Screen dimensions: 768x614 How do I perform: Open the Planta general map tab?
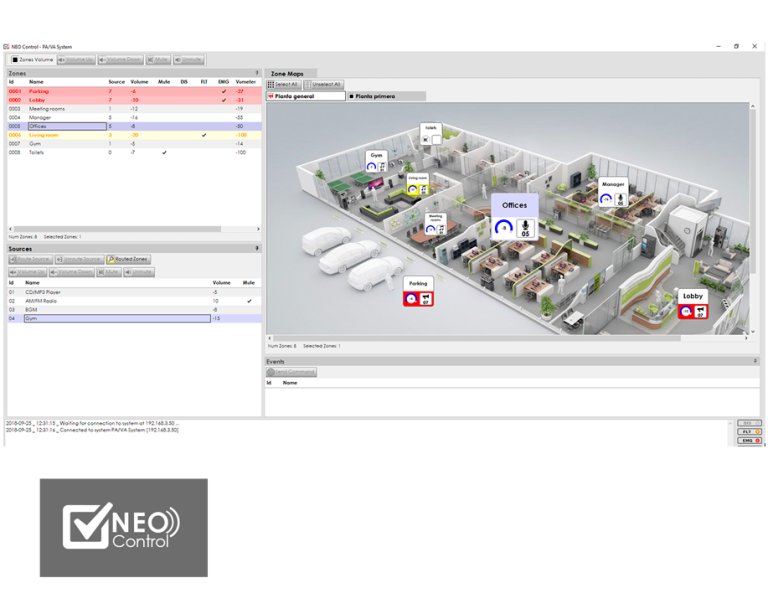pyautogui.click(x=305, y=96)
